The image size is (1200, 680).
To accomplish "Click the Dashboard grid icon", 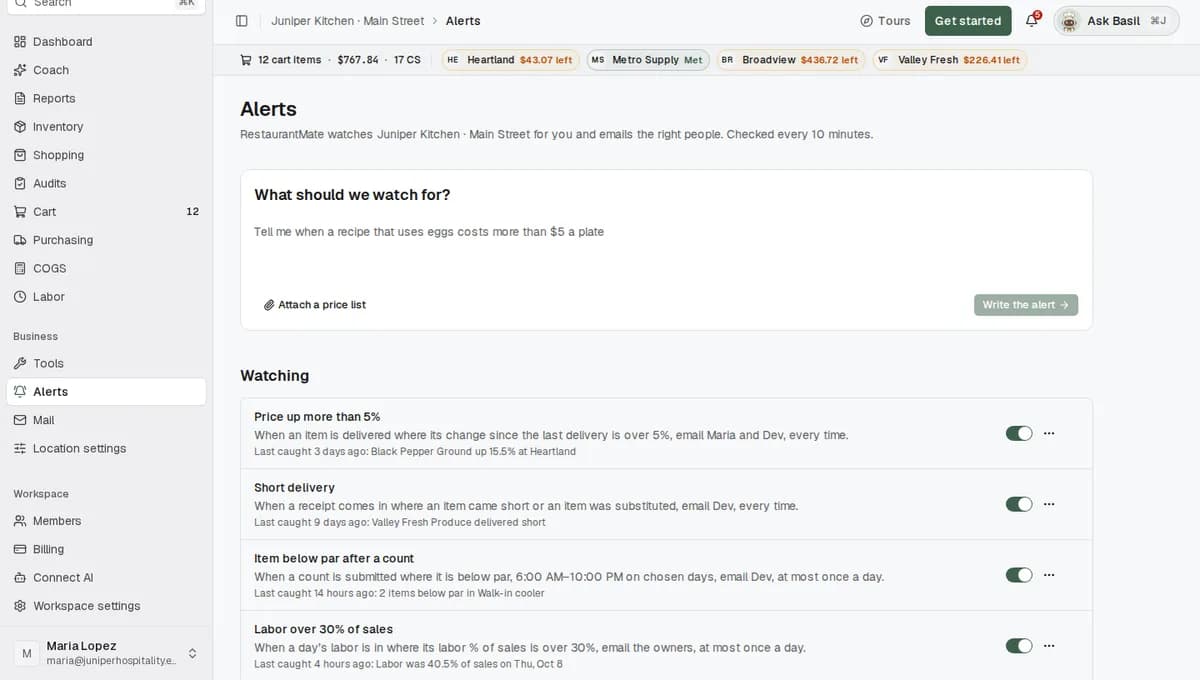I will point(20,42).
